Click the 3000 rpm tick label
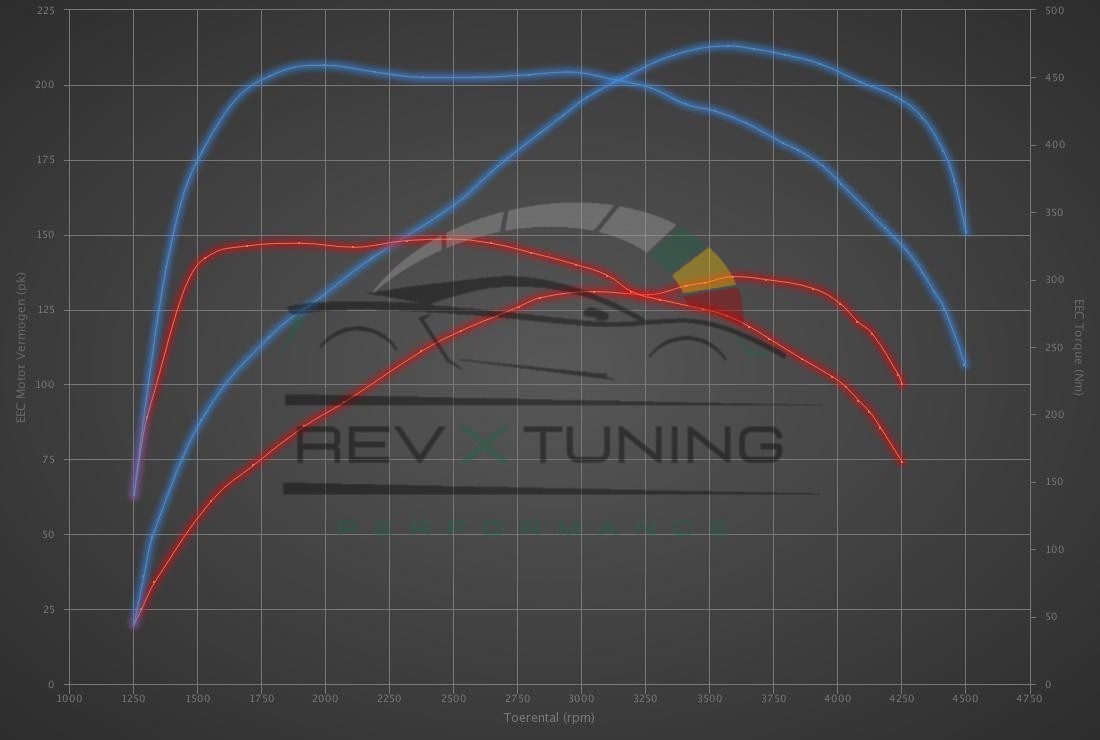Viewport: 1100px width, 740px height. [x=581, y=698]
